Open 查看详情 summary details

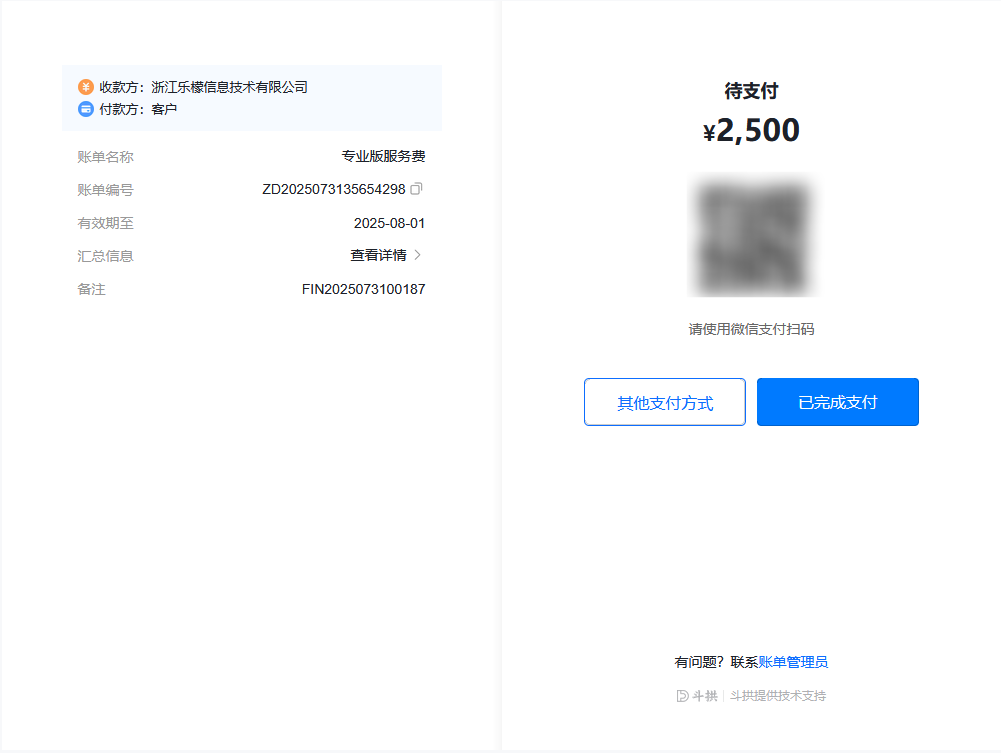click(x=379, y=255)
